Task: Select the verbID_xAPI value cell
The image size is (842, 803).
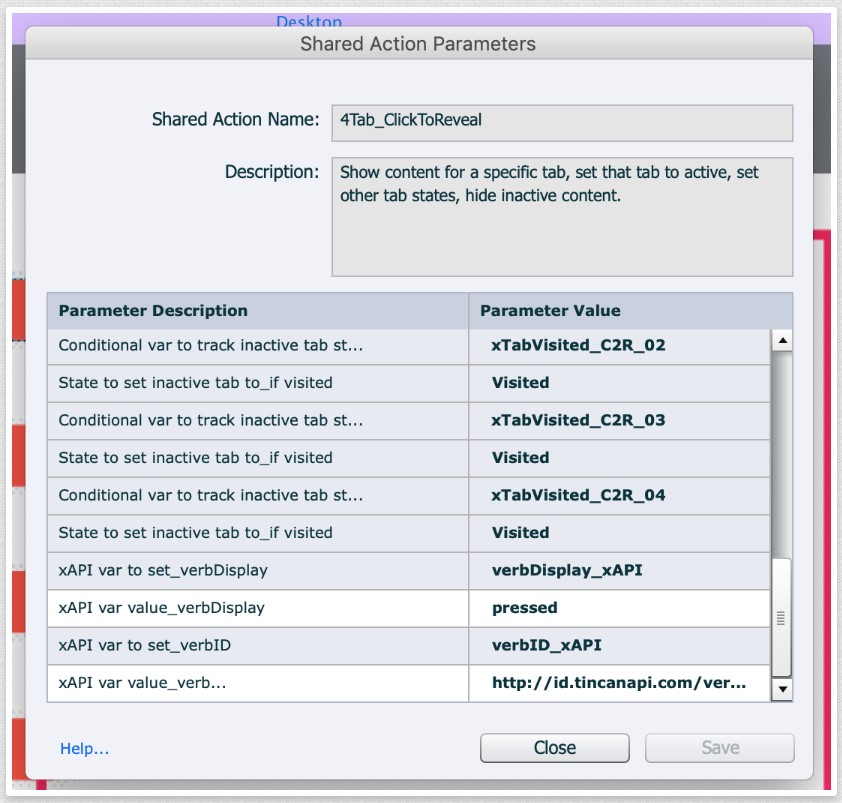Action: click(546, 645)
